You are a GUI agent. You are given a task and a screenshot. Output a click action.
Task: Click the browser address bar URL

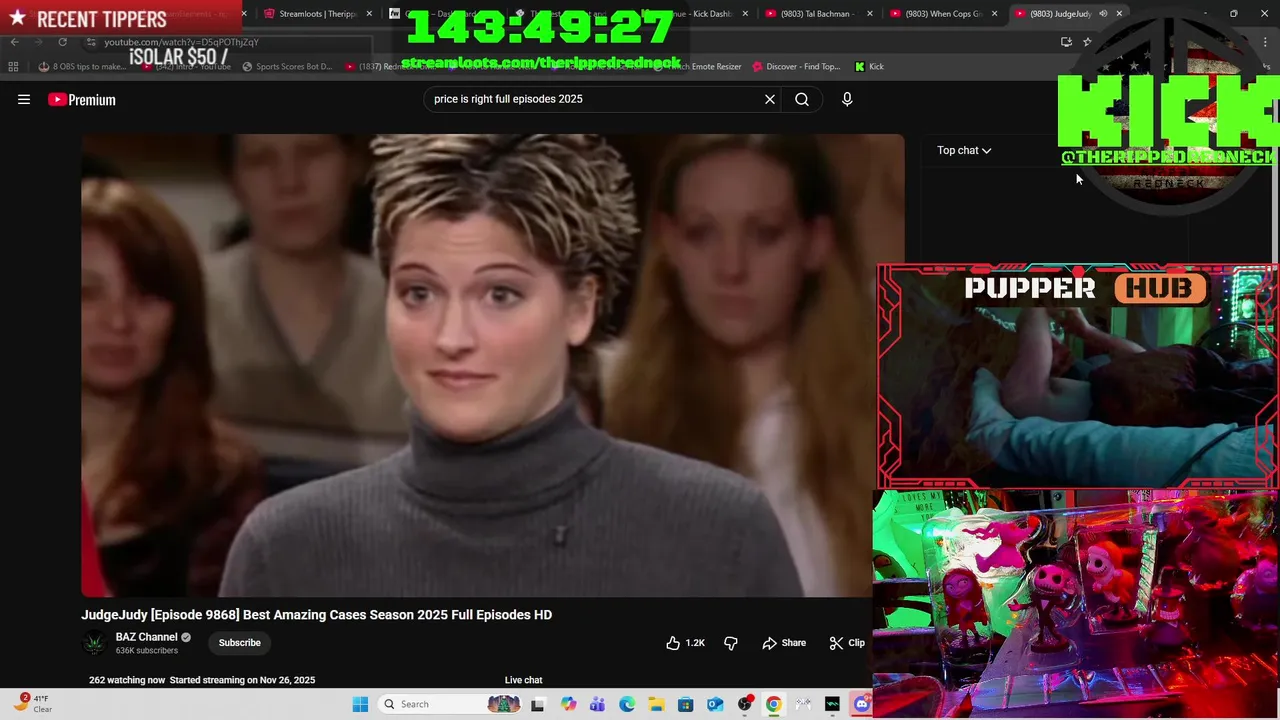coord(181,42)
